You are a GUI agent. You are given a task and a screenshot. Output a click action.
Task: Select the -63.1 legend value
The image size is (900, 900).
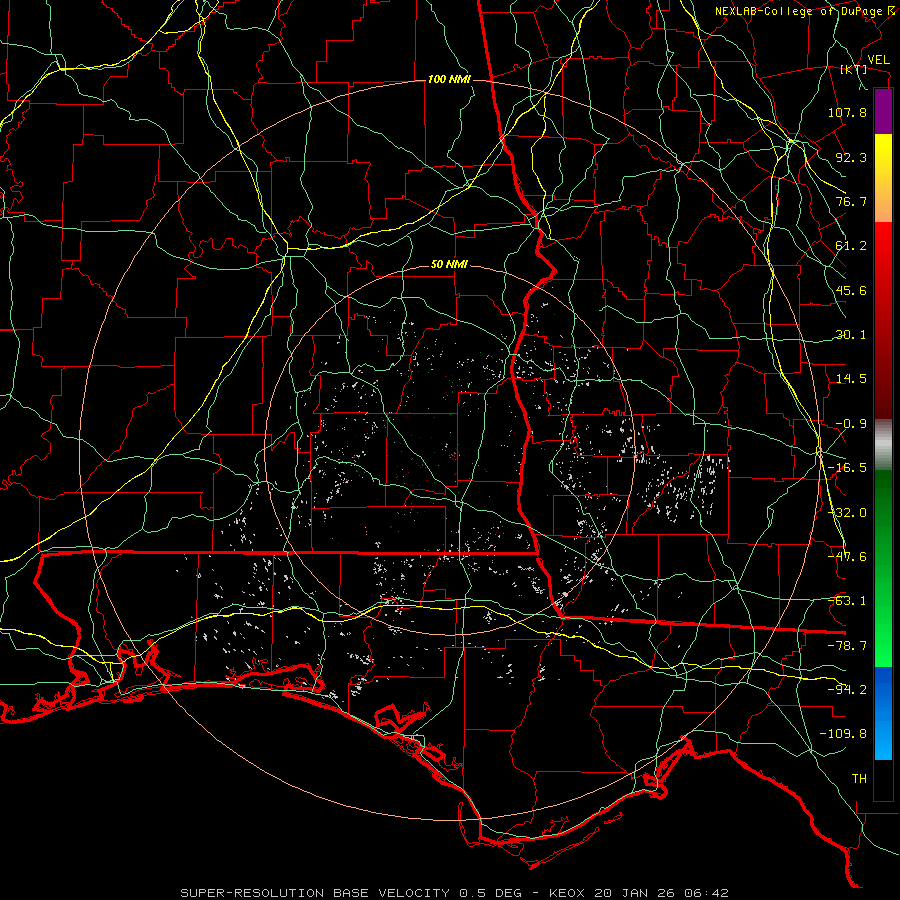(x=847, y=601)
